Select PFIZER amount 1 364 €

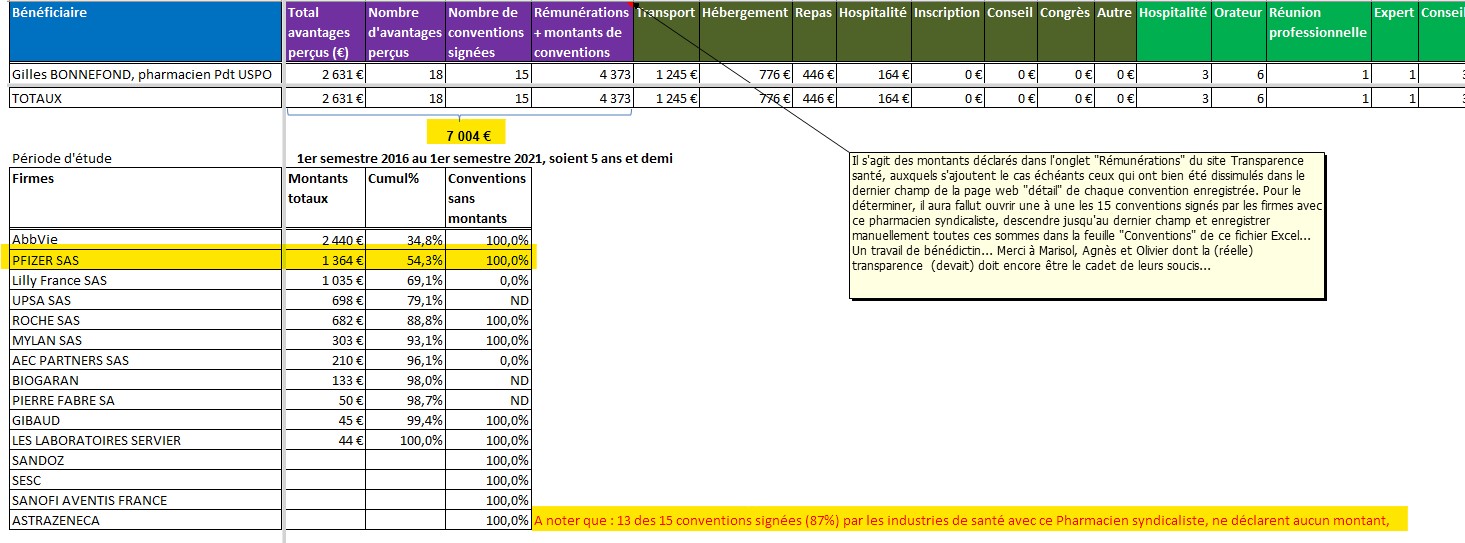pos(325,260)
